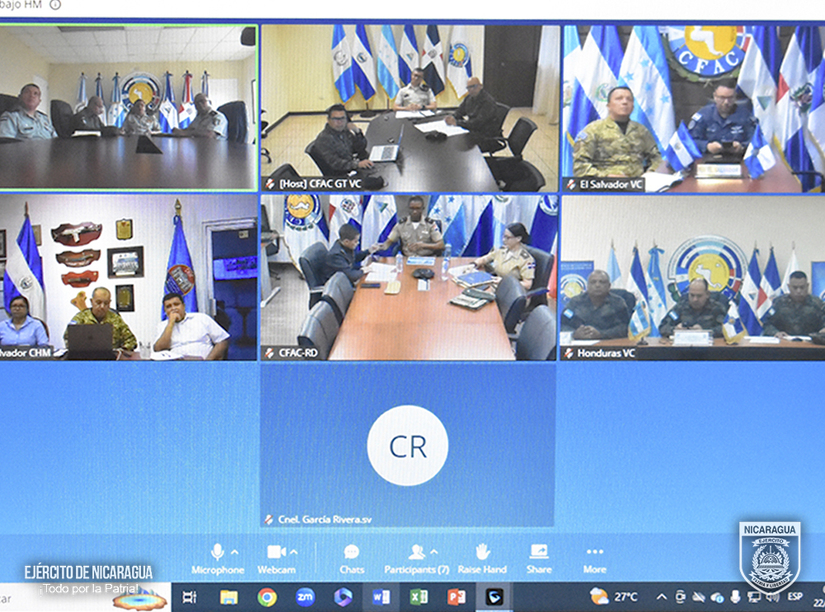Start screen Share from the toolbar
The width and height of the screenshot is (825, 612).
click(x=539, y=553)
